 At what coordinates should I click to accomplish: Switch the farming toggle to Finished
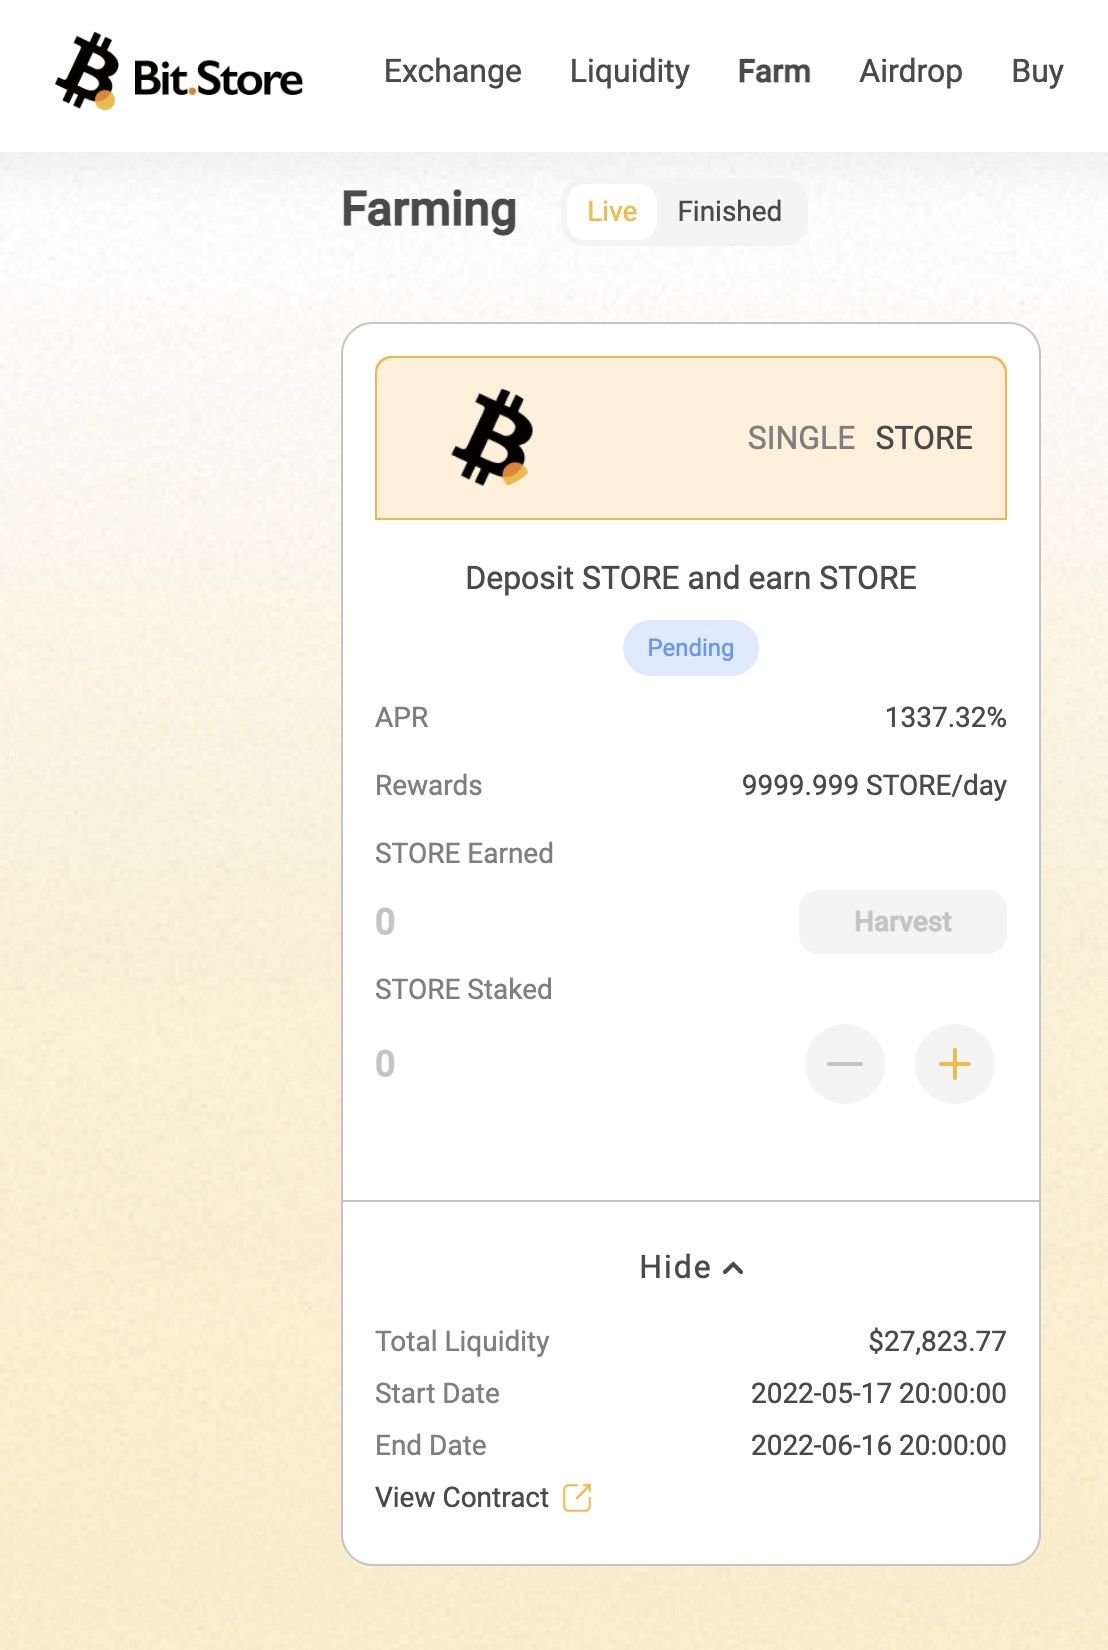[x=730, y=212]
